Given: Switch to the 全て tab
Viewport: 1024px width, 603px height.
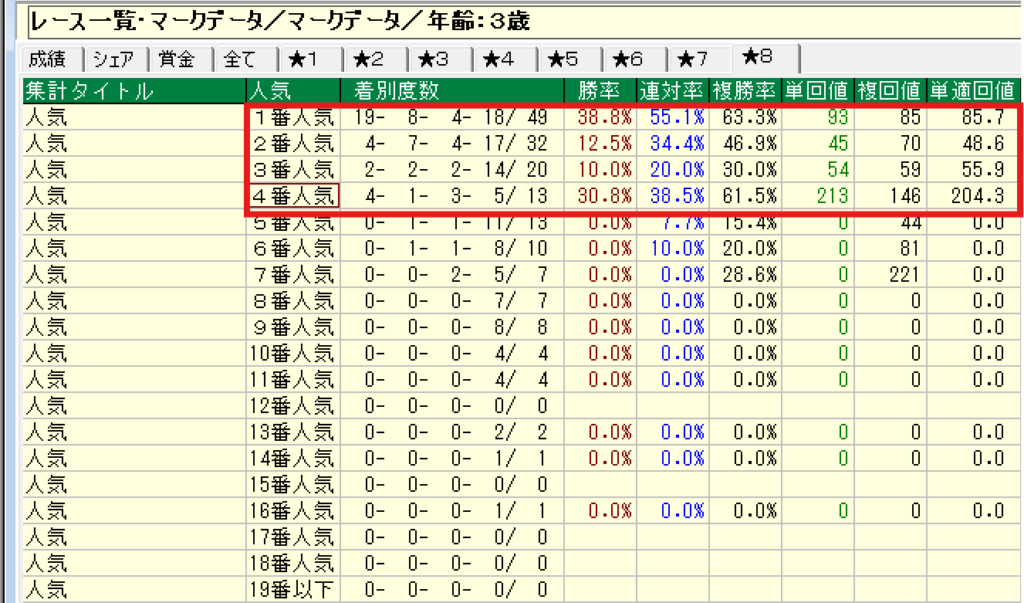Looking at the screenshot, I should pos(240,60).
